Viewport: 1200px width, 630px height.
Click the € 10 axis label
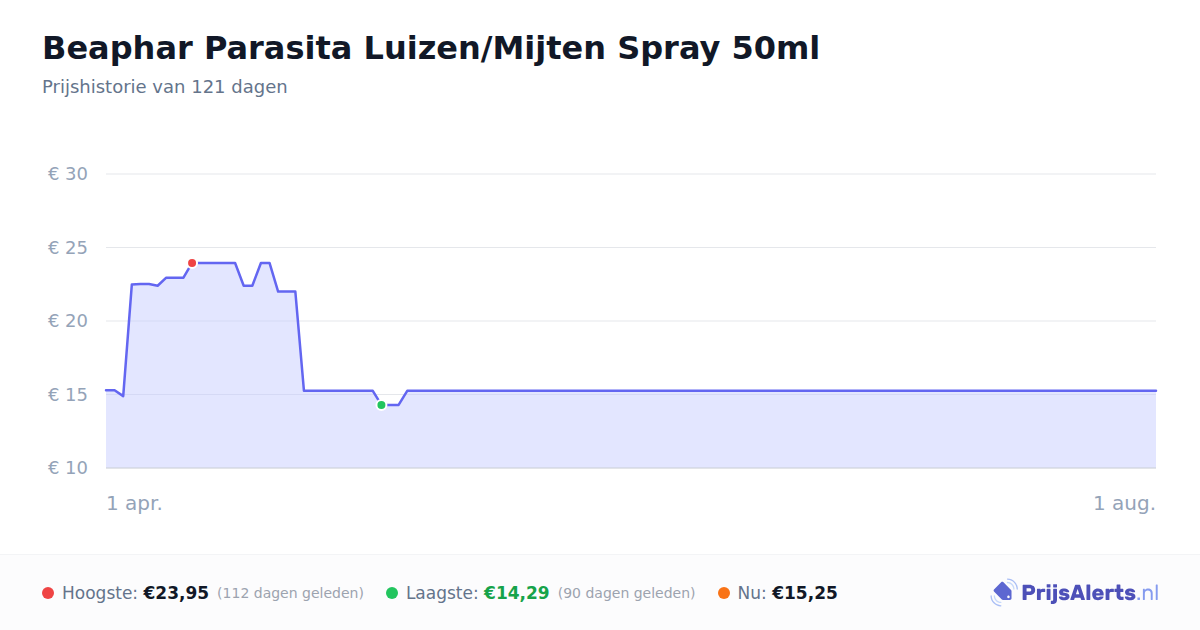coord(68,468)
